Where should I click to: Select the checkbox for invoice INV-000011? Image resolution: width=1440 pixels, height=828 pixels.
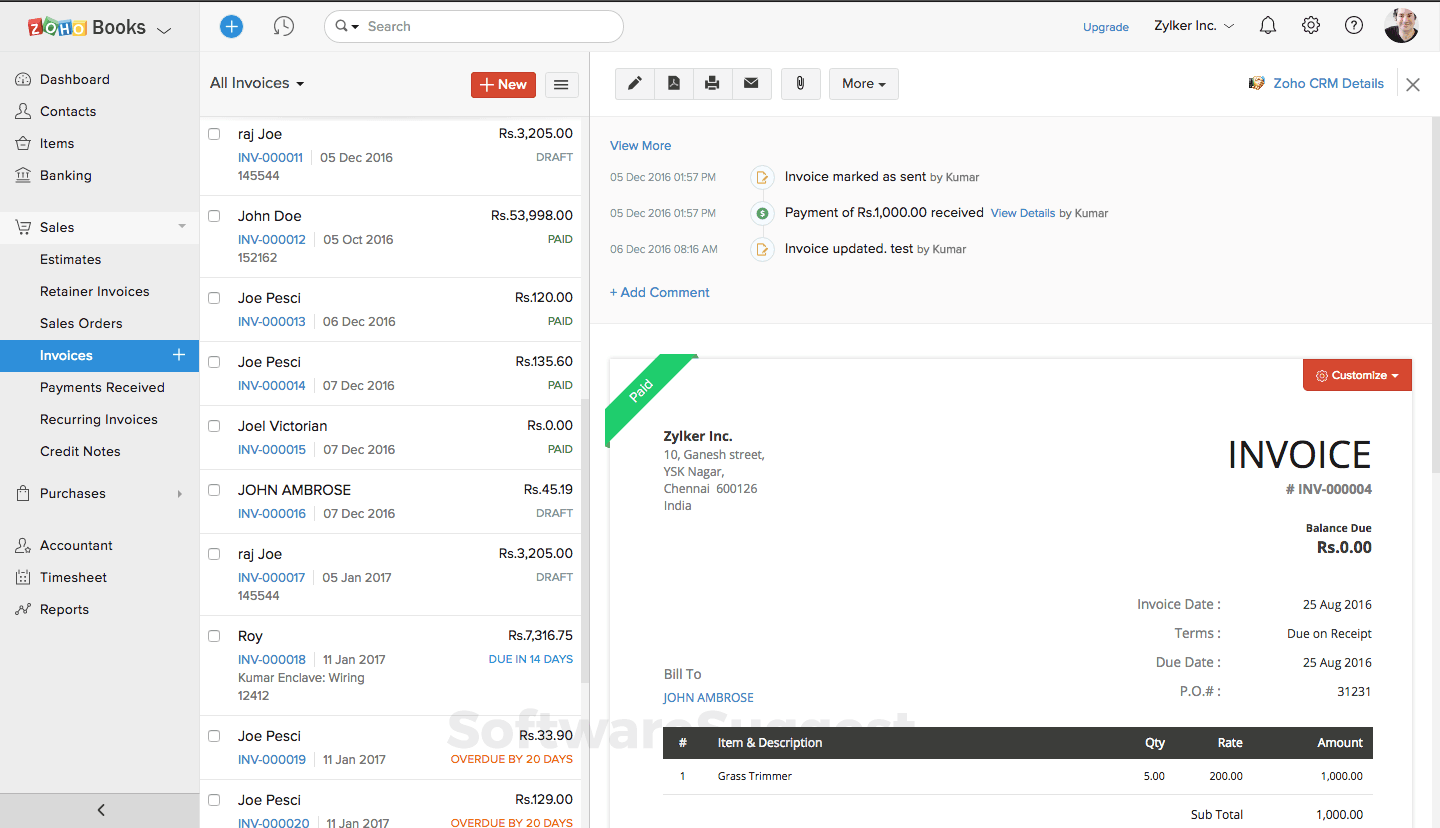pos(213,133)
